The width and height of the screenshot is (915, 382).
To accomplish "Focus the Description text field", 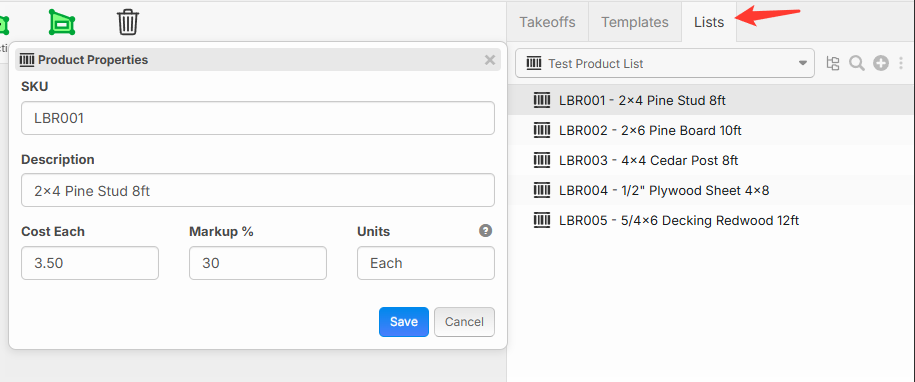I will coord(258,190).
